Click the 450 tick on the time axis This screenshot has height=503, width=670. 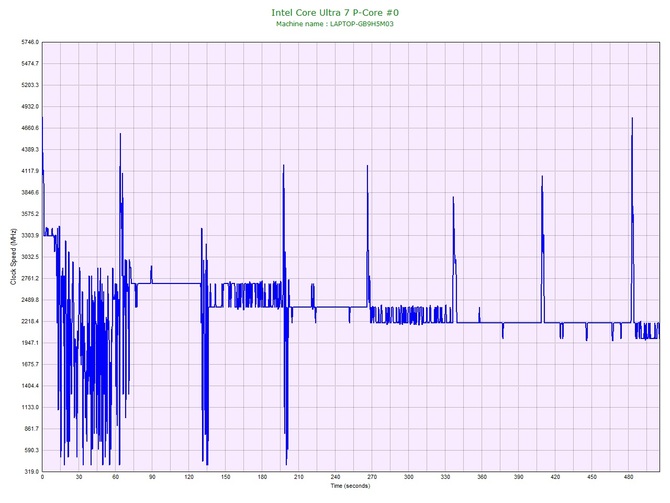pyautogui.click(x=592, y=477)
